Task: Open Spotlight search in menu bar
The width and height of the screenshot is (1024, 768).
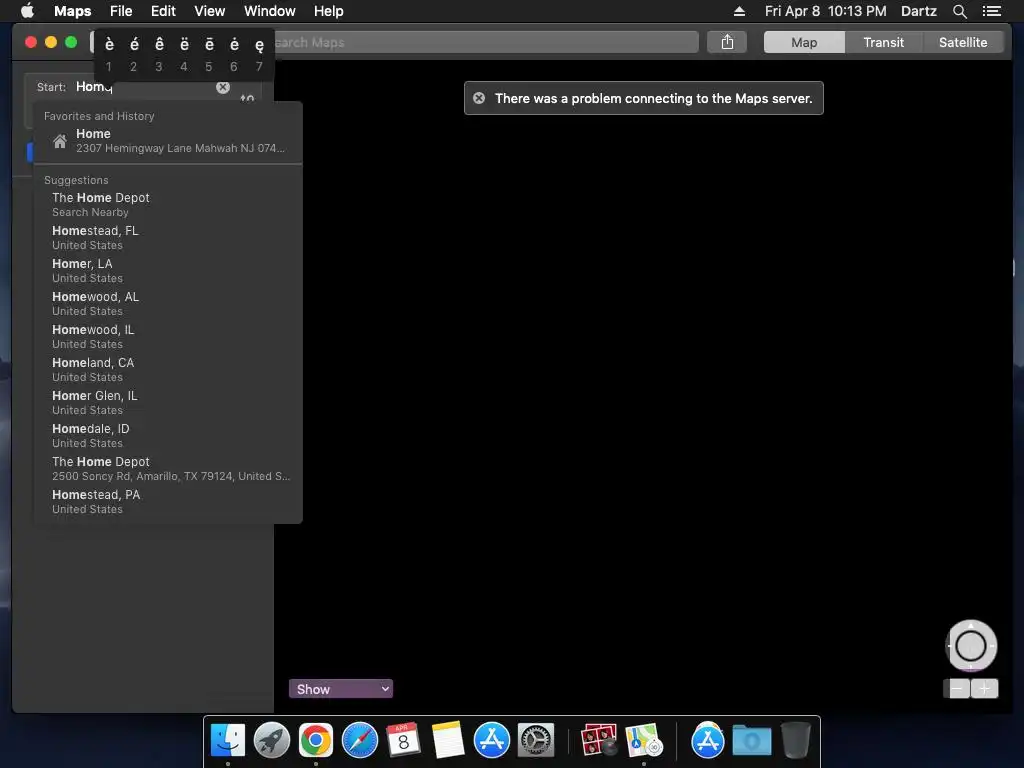Action: point(959,11)
